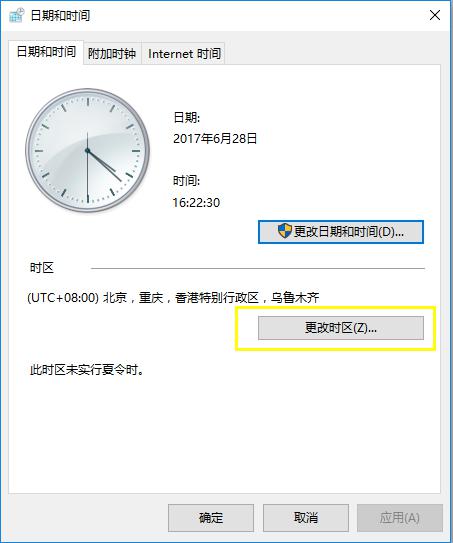Click the 日期: label

(187, 117)
